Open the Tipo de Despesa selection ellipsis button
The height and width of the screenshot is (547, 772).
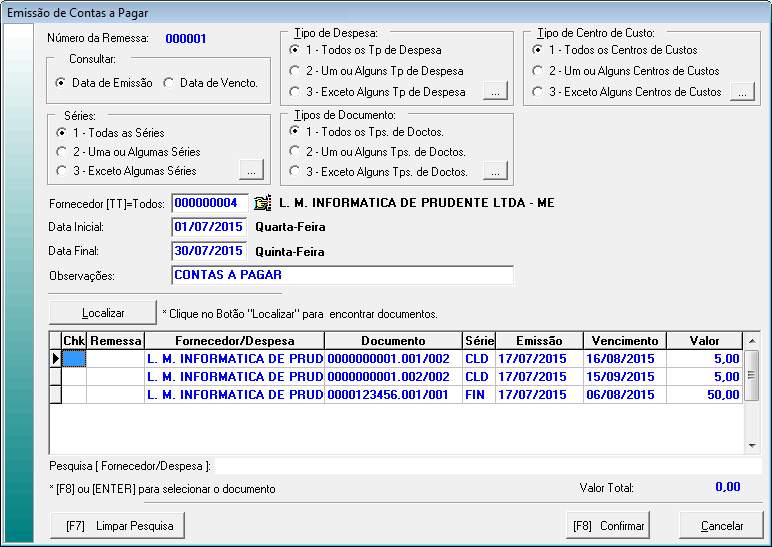click(496, 92)
